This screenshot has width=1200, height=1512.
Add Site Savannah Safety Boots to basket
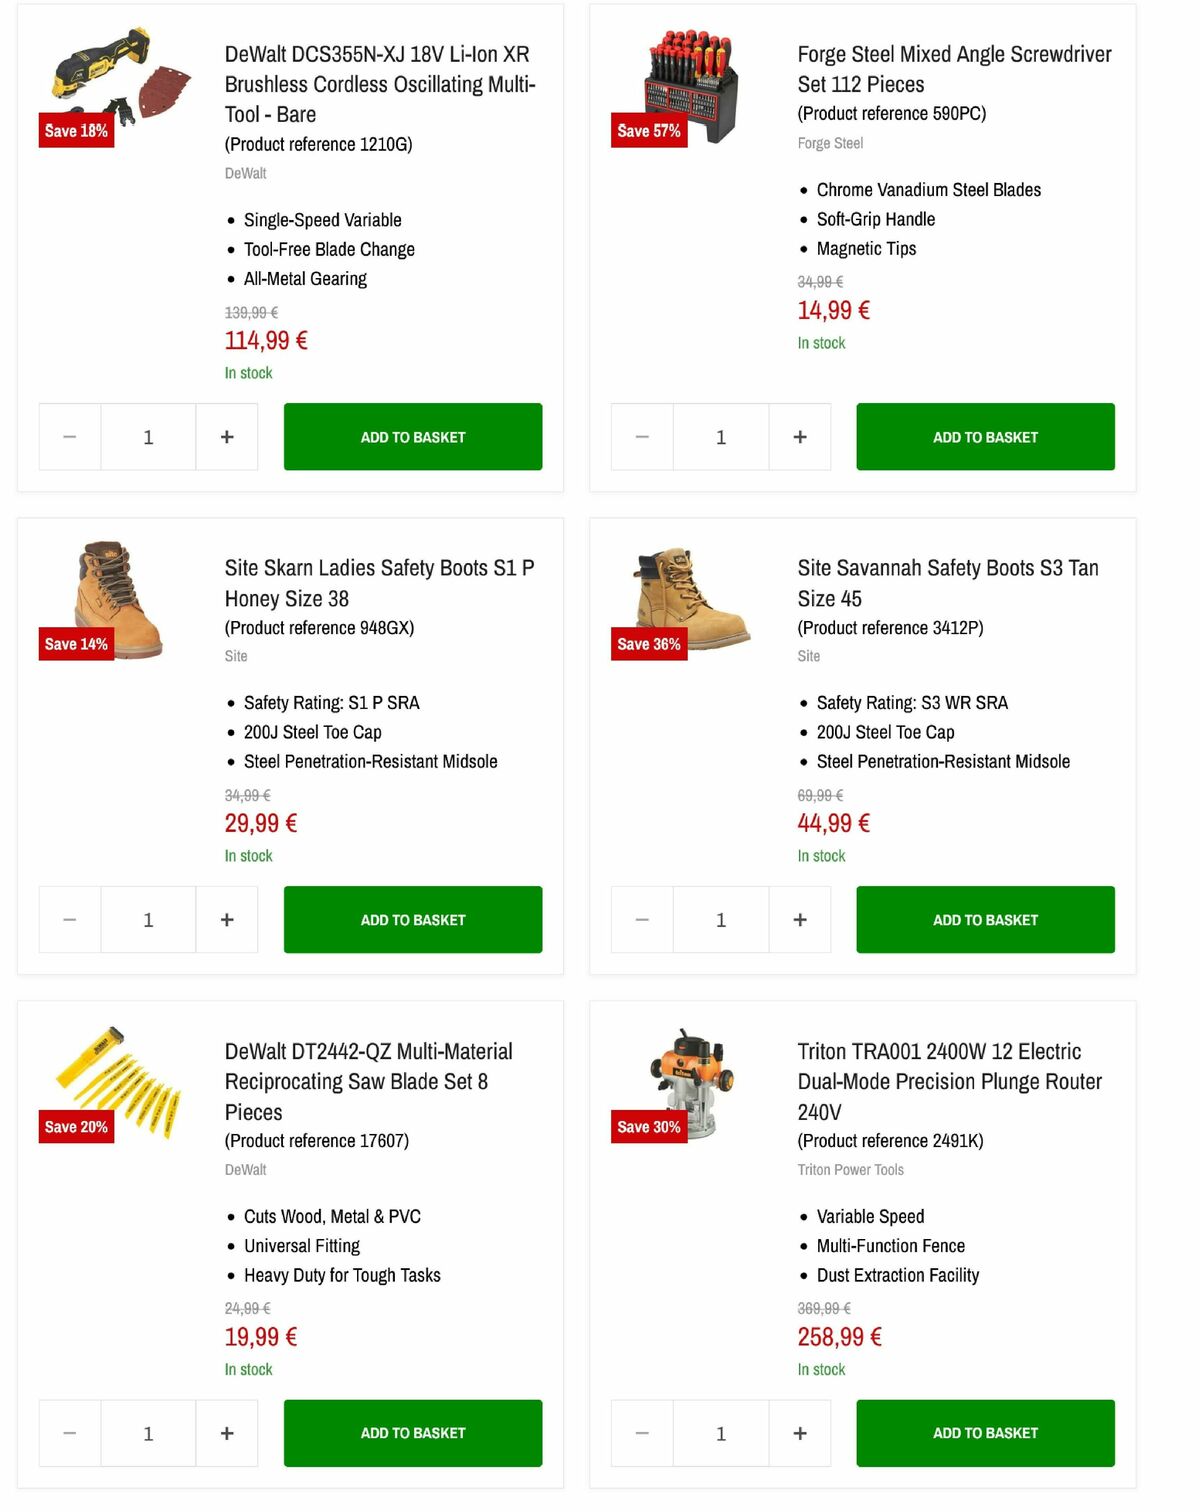985,919
